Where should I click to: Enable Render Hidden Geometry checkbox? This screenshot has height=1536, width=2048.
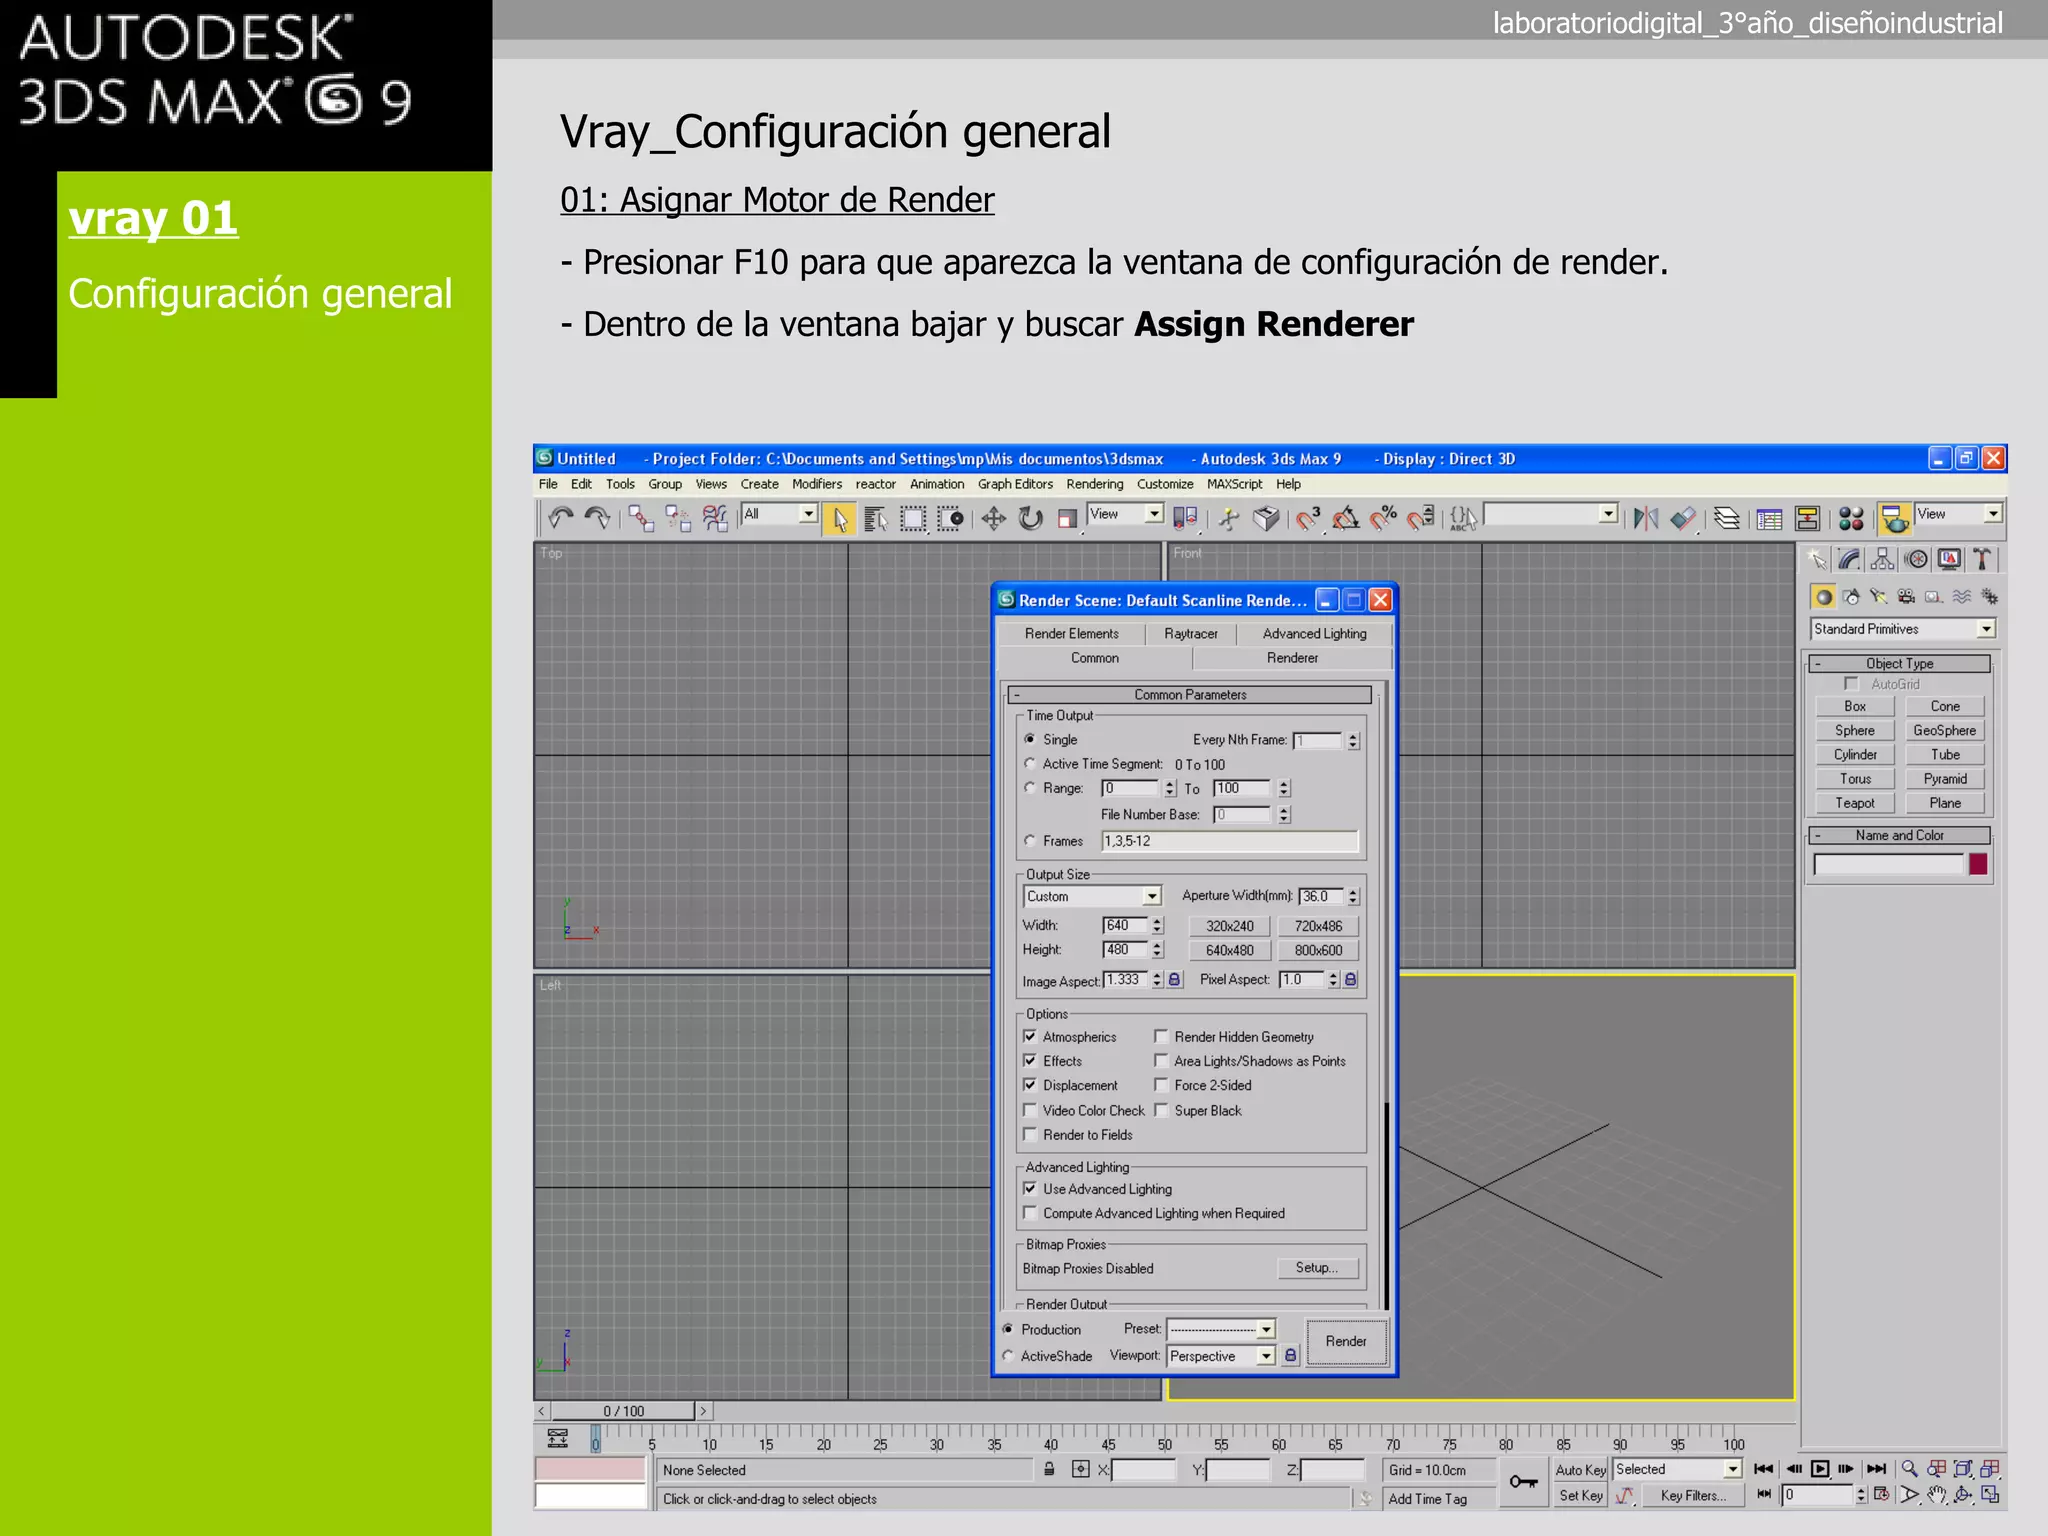1161,1036
